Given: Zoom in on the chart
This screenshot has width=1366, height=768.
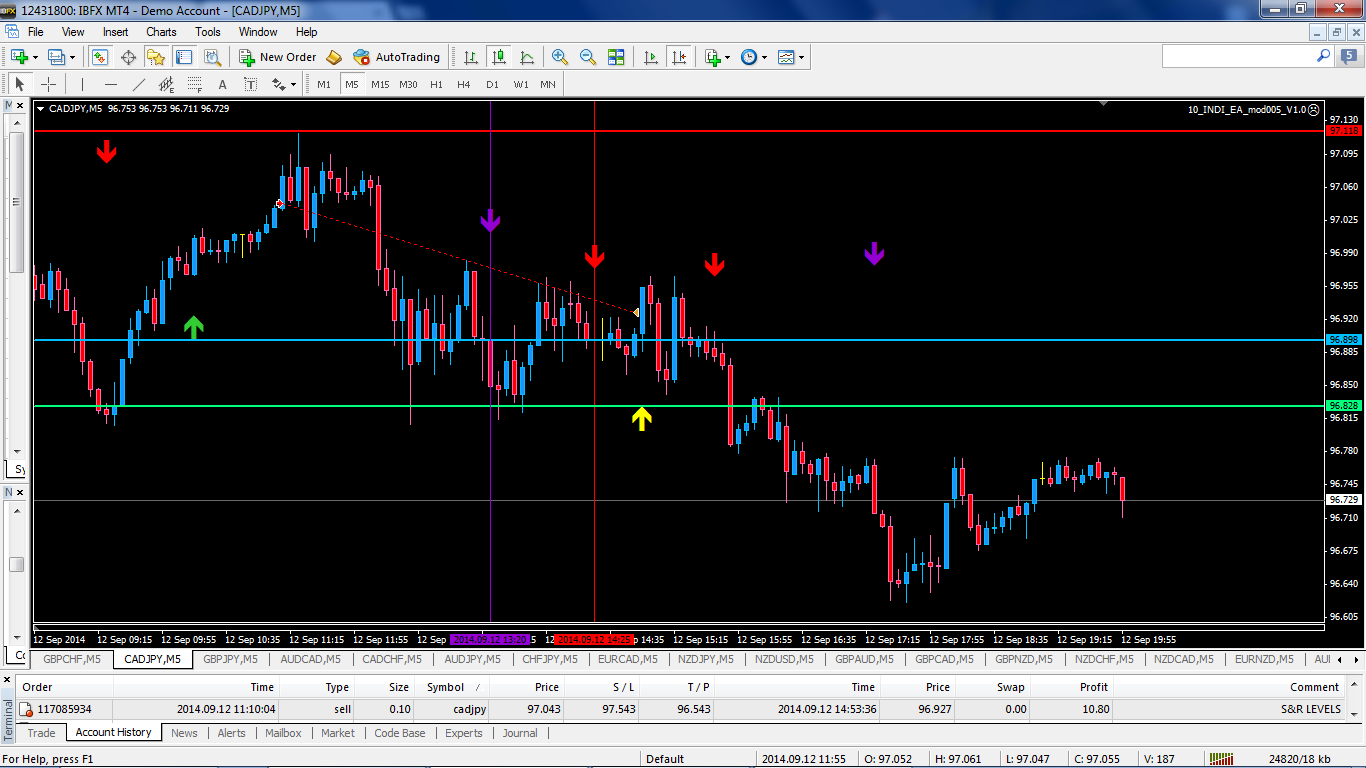Looking at the screenshot, I should 560,57.
